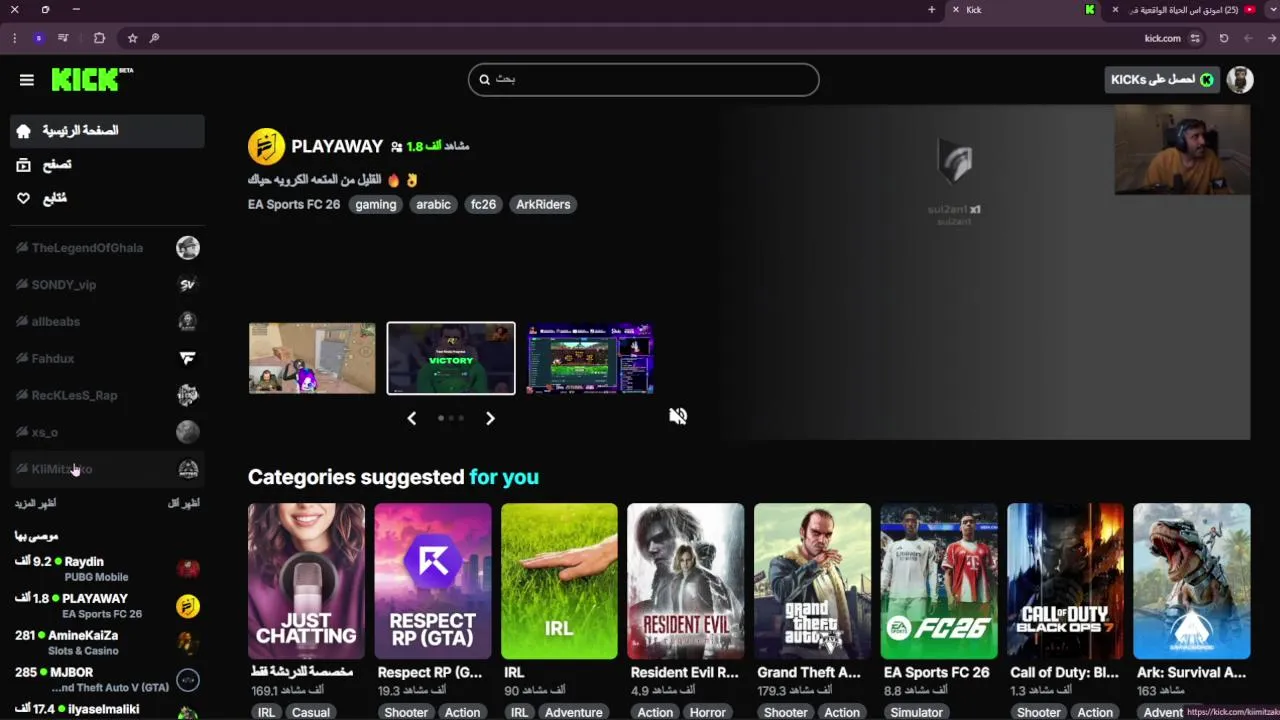Open recommended channel AmineKaiZa
Image resolution: width=1280 pixels, height=720 pixels.
tap(107, 643)
